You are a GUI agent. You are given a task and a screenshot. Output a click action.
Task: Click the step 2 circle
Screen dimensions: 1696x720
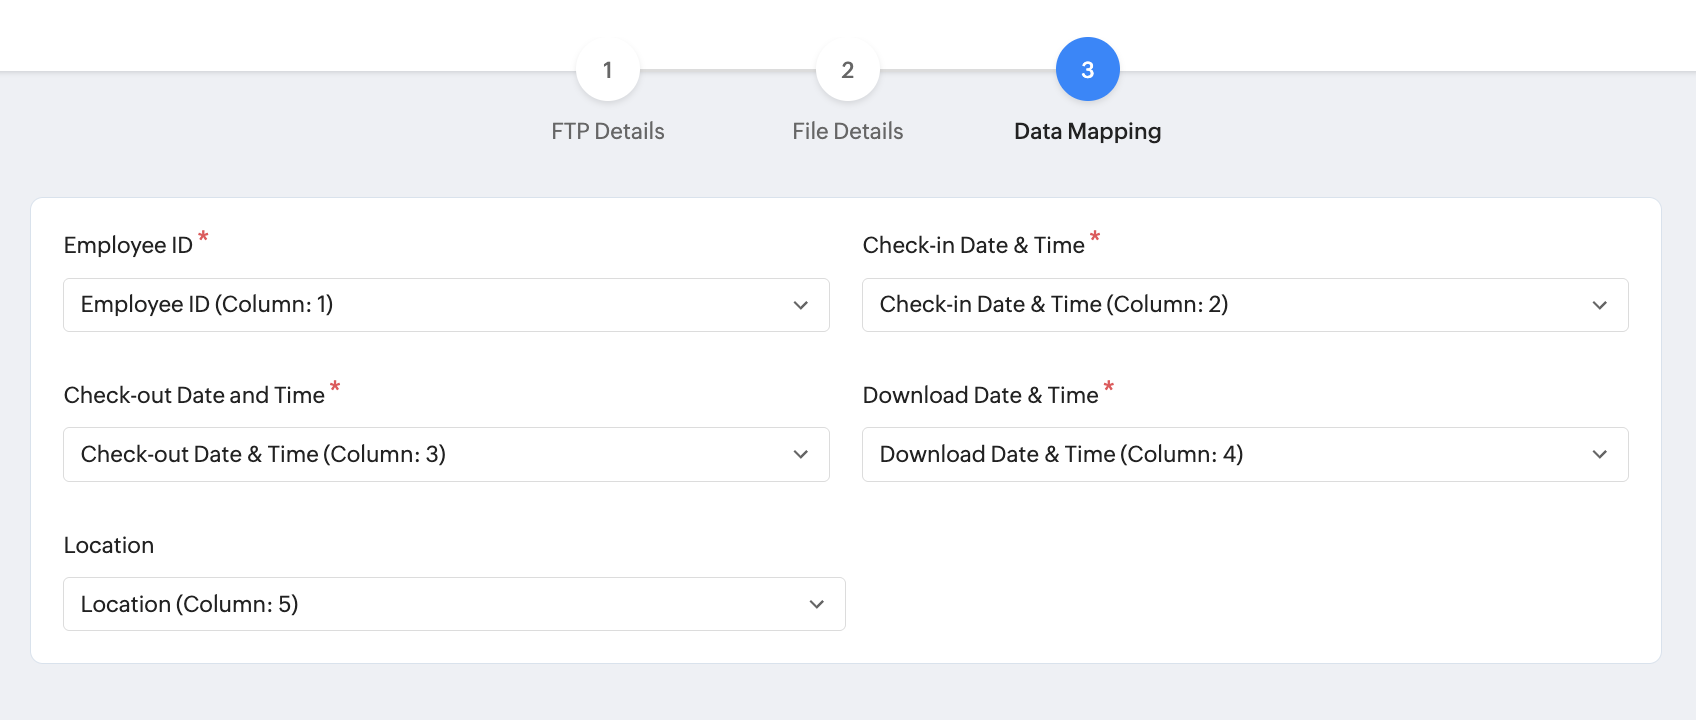pos(847,70)
